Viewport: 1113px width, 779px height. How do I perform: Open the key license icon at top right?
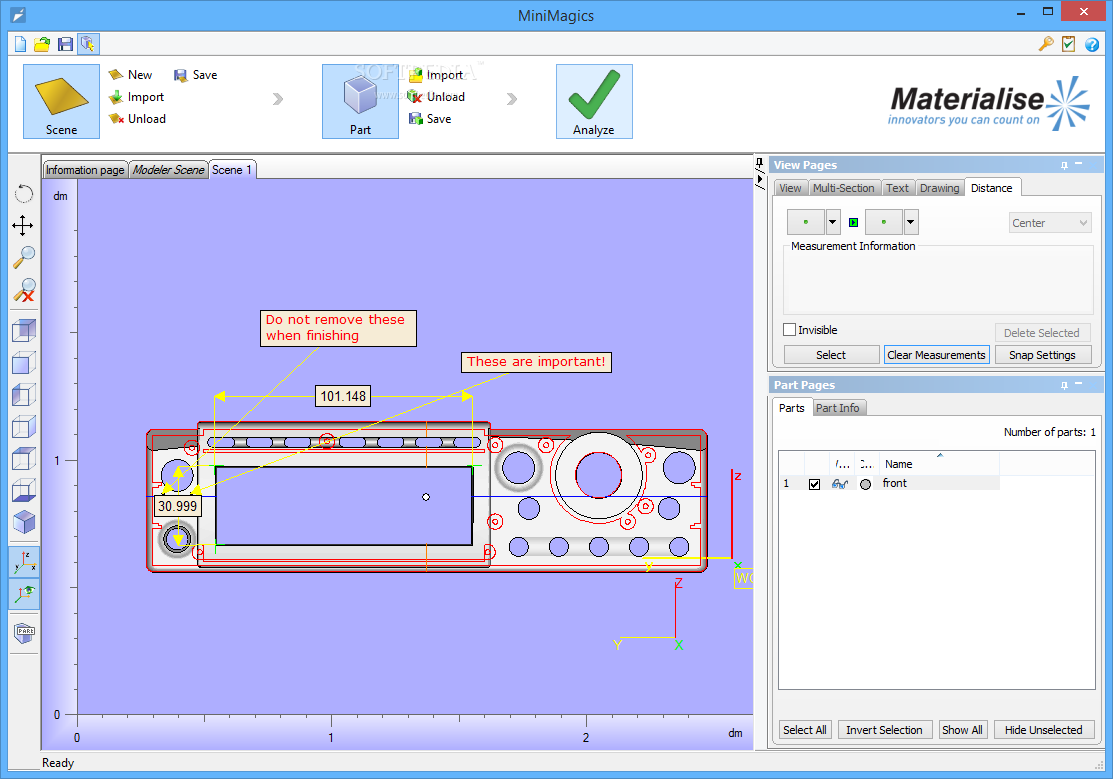pos(1046,44)
